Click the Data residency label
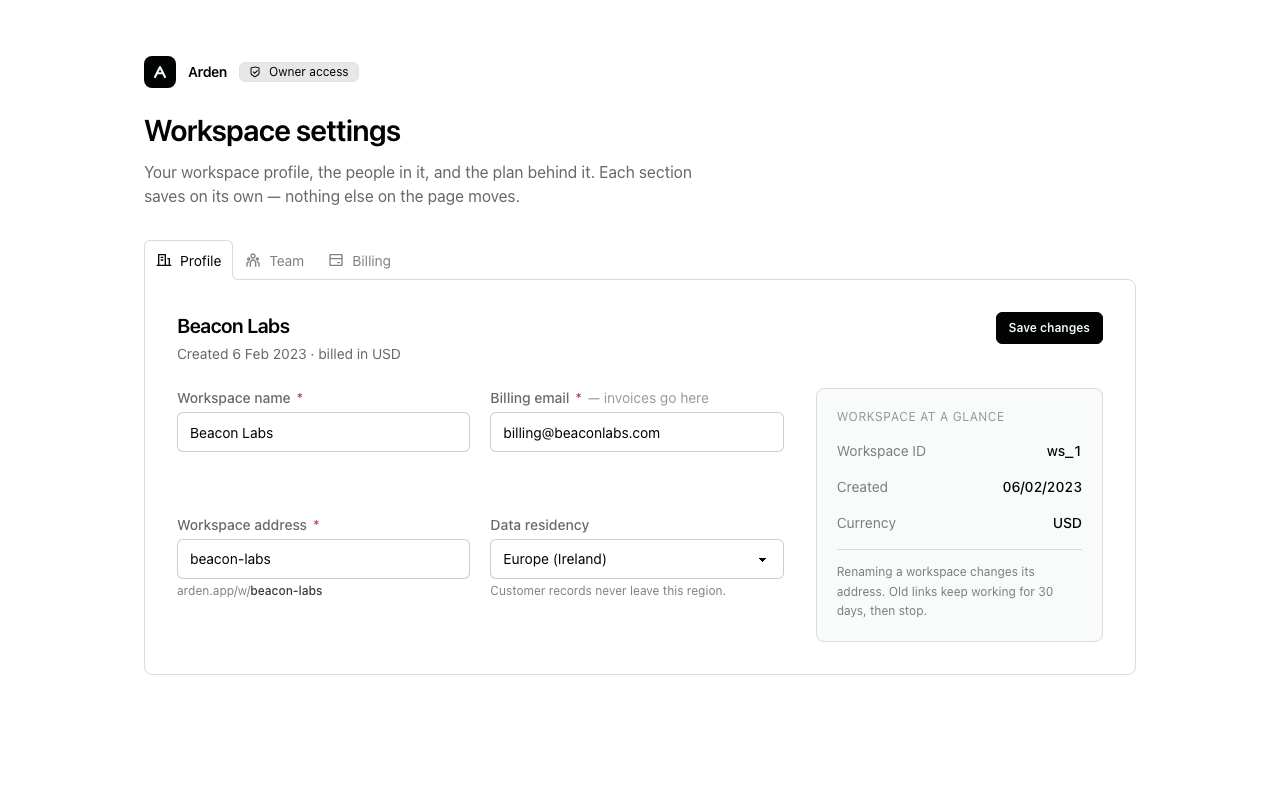 tap(540, 525)
